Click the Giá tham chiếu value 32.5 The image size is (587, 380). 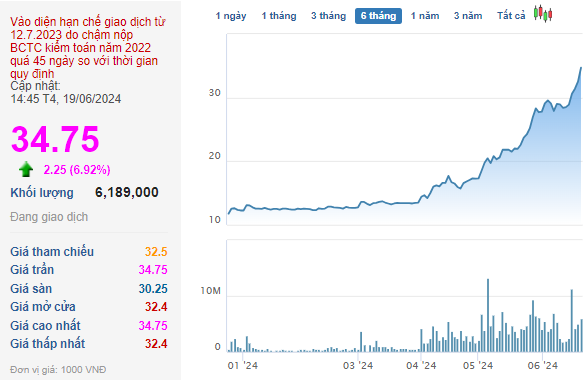pos(156,252)
